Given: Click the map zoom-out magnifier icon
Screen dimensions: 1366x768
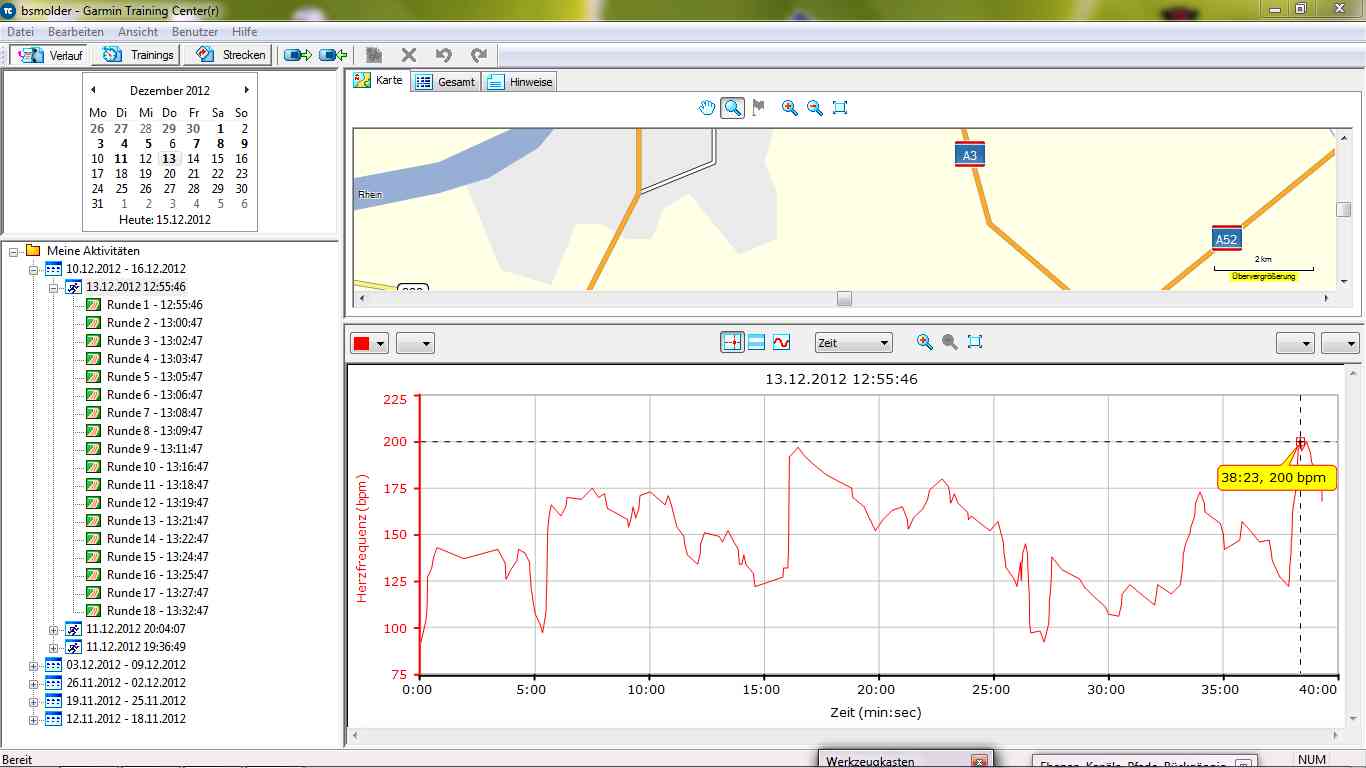Looking at the screenshot, I should click(x=815, y=108).
